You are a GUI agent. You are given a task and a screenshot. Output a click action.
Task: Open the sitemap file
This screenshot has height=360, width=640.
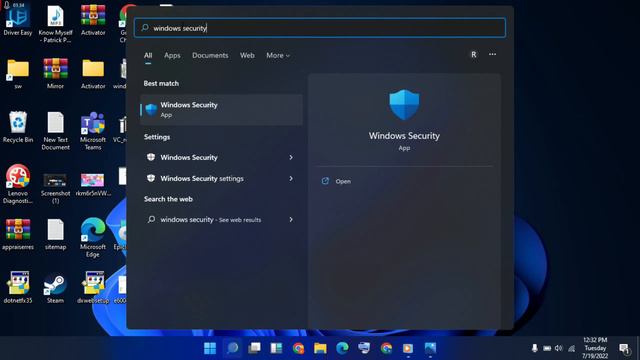[x=56, y=234]
